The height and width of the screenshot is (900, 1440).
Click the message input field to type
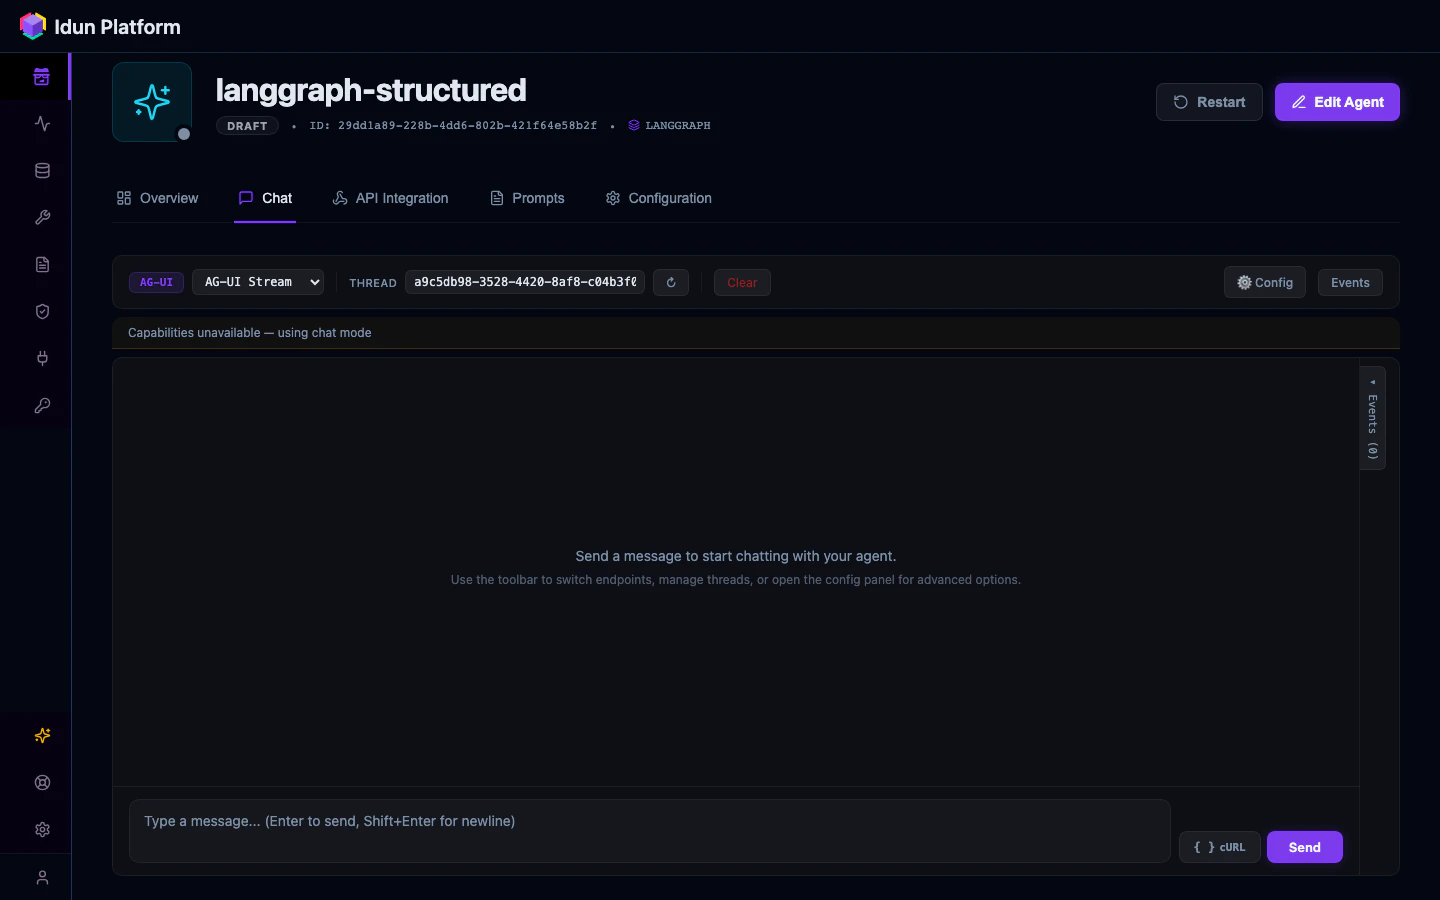tap(648, 831)
